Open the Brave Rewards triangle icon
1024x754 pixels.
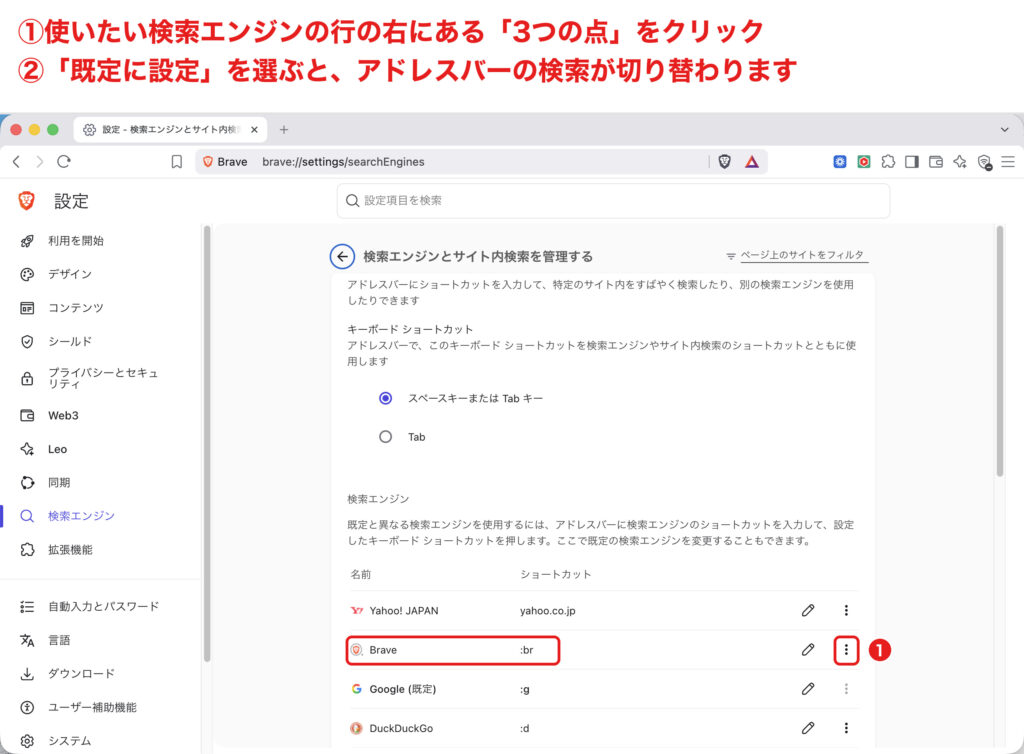tap(752, 162)
